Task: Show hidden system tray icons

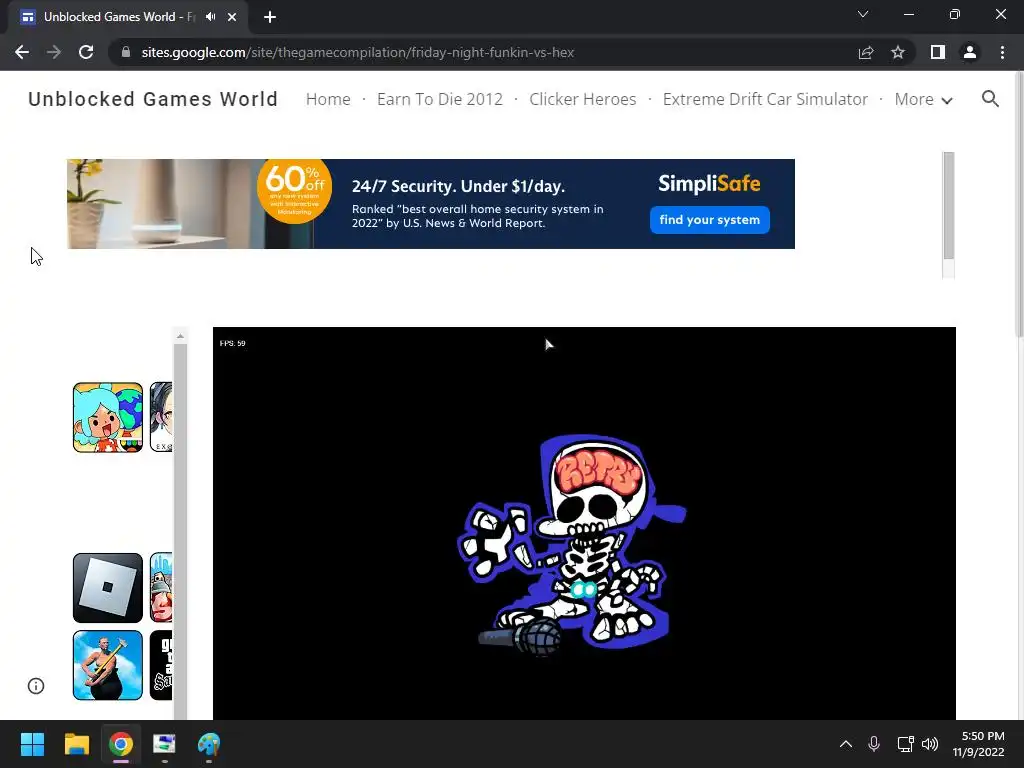Action: pyautogui.click(x=846, y=744)
